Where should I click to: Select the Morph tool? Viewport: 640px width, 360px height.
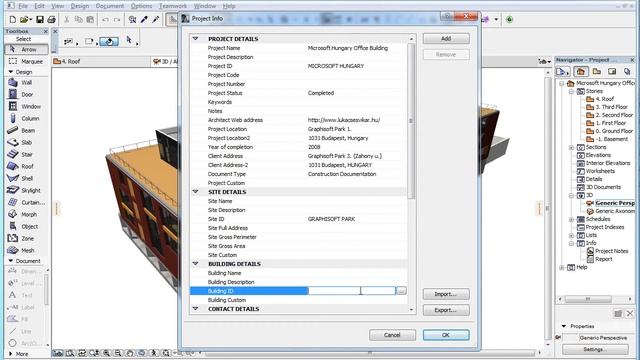tap(26, 214)
